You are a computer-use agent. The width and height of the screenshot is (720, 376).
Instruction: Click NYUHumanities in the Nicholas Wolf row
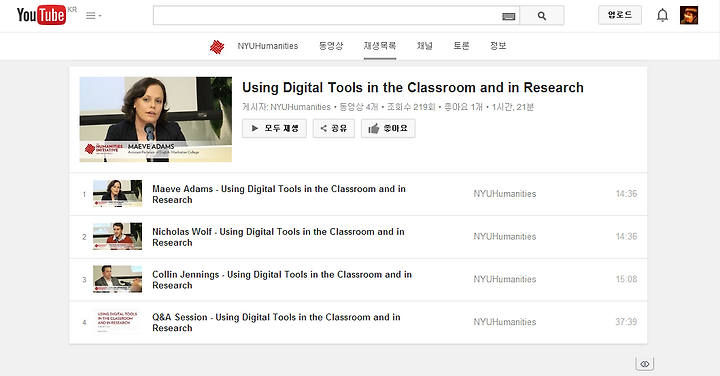(505, 236)
